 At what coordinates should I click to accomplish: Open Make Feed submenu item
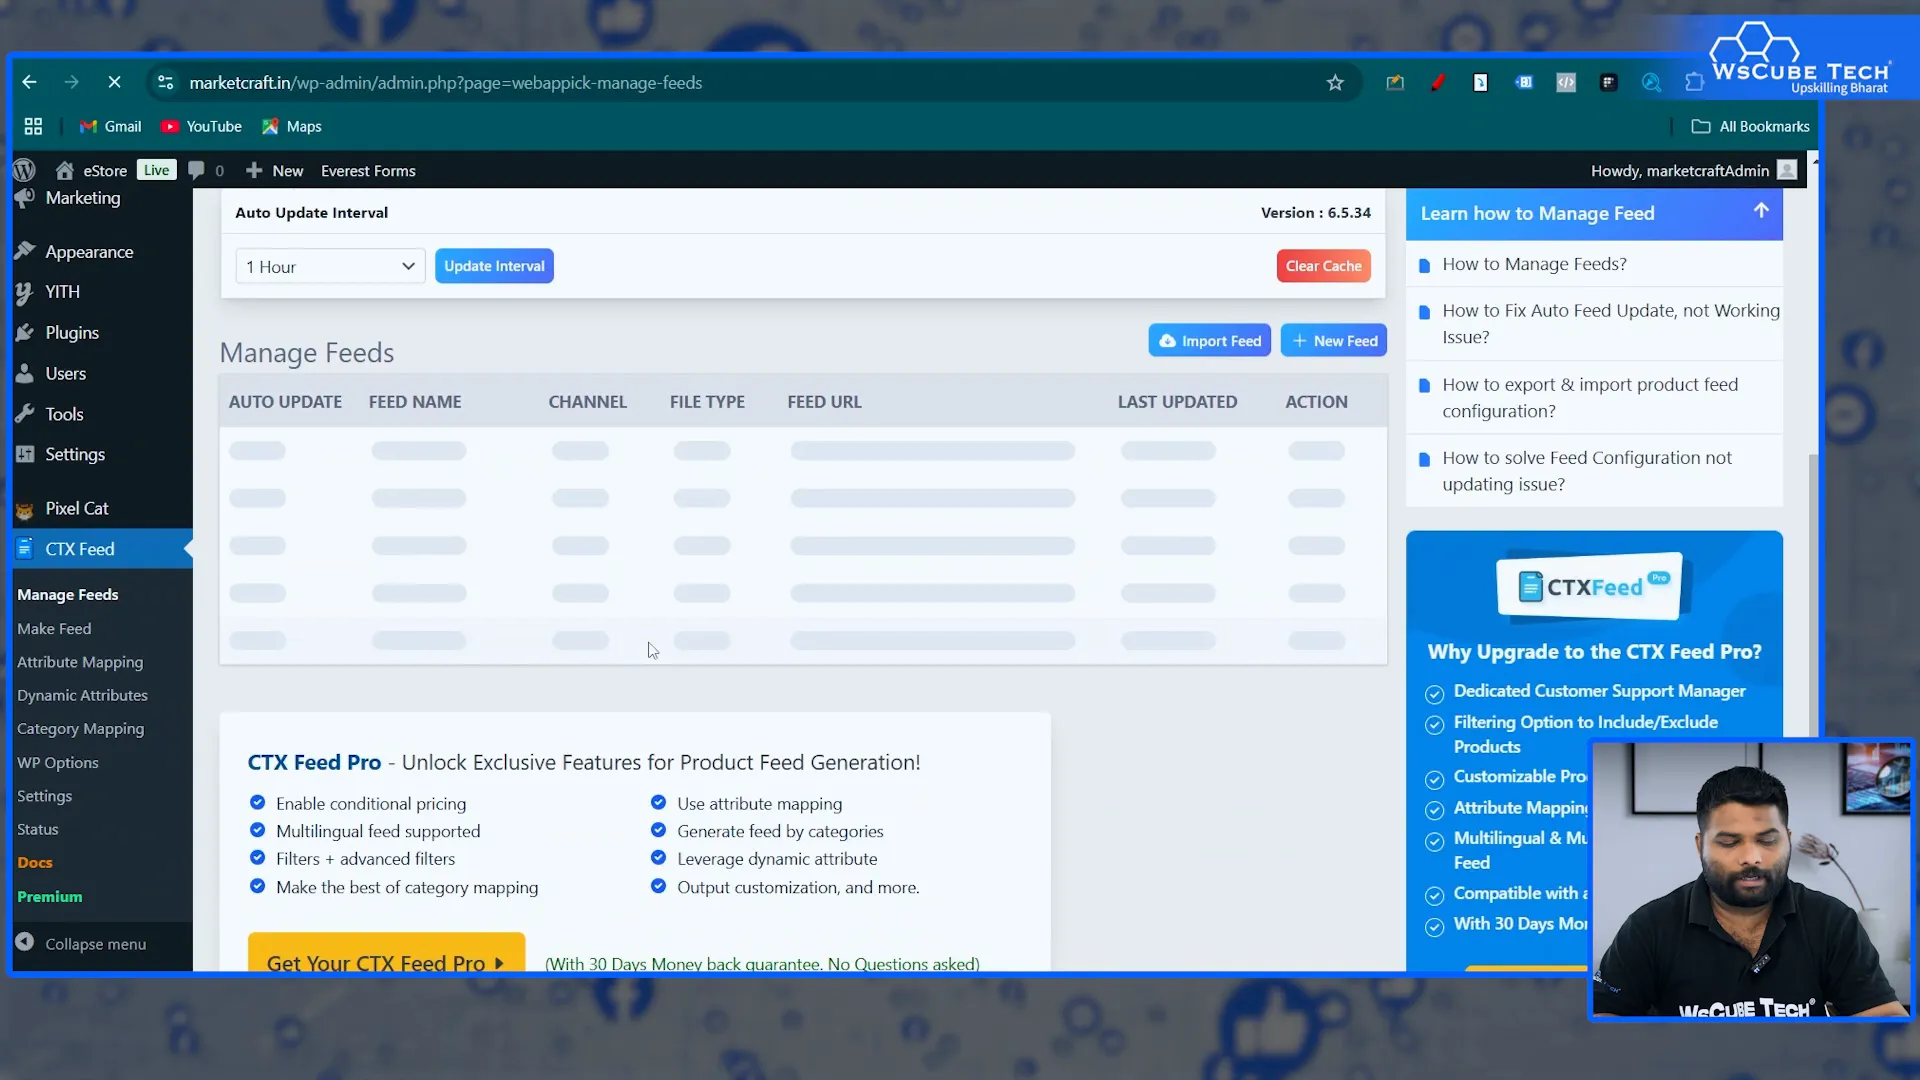coord(54,628)
